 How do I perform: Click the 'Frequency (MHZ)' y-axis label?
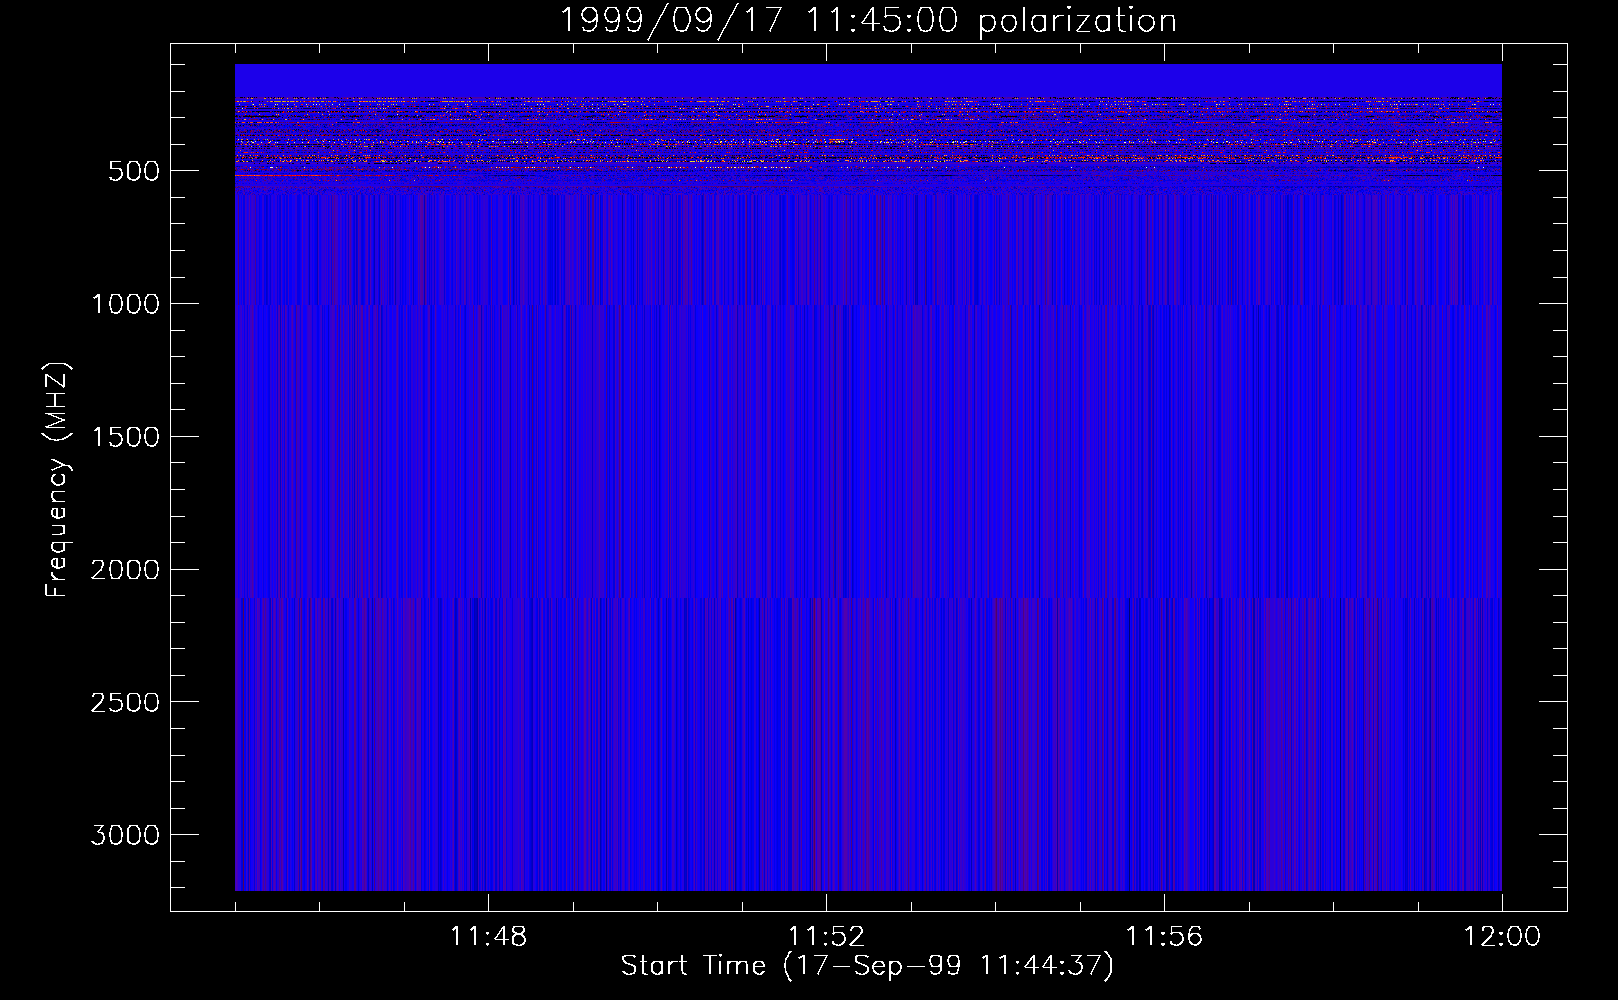coord(57,480)
